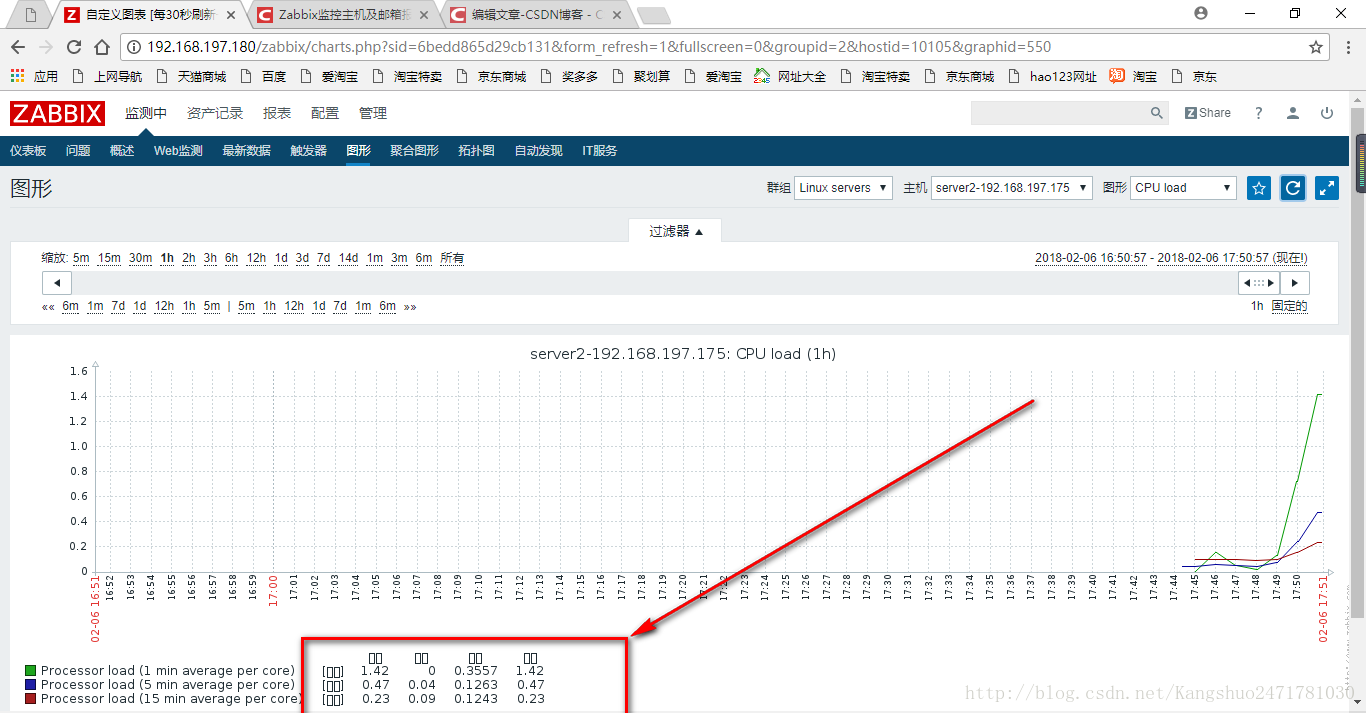This screenshot has width=1366, height=713.
Task: Set zoom to 14d
Action: pyautogui.click(x=348, y=258)
